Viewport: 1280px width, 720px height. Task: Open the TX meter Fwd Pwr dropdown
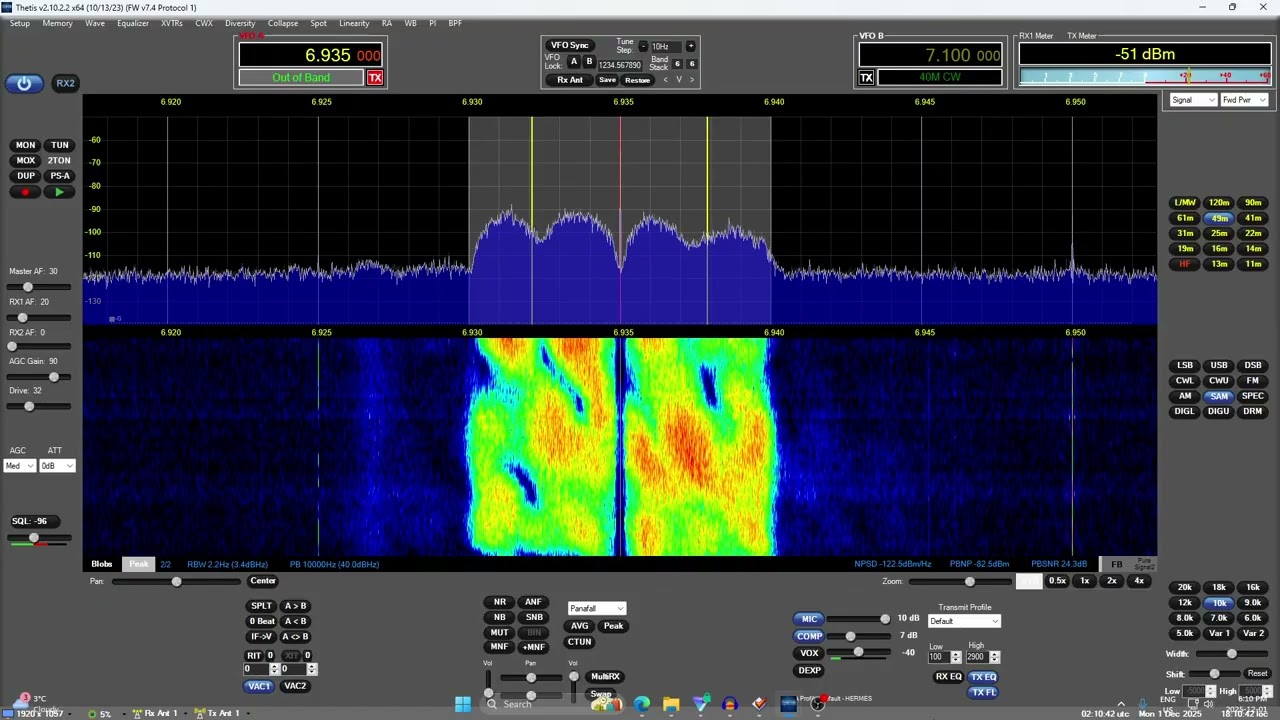(x=1244, y=100)
